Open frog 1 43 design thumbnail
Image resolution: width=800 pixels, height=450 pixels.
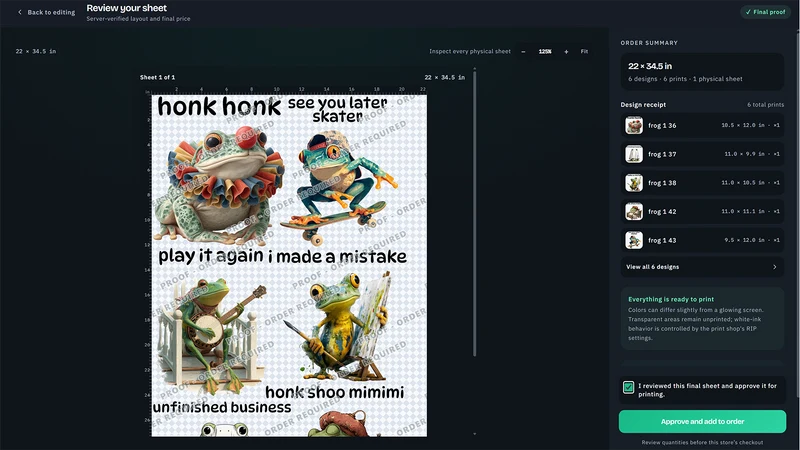coord(634,240)
